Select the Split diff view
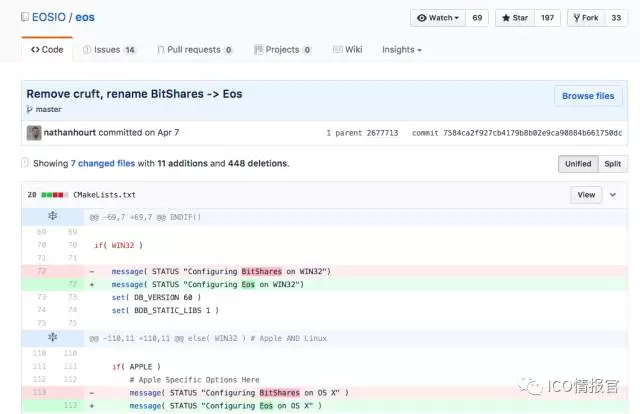The width and height of the screenshot is (640, 414). click(x=613, y=164)
